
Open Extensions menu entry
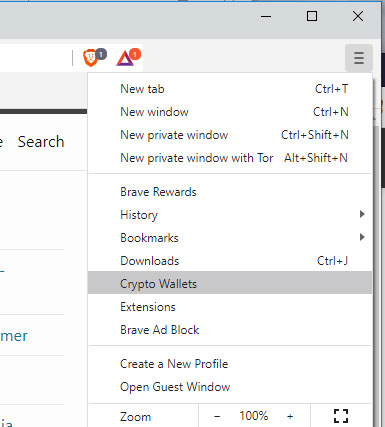(x=230, y=307)
